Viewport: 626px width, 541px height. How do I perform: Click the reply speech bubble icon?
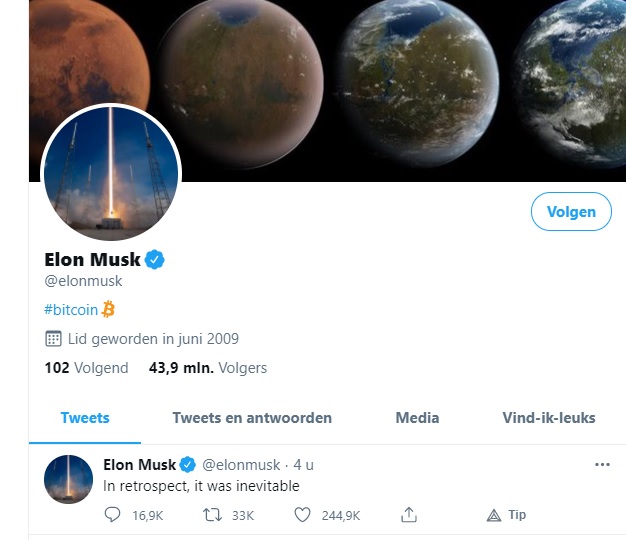click(112, 515)
